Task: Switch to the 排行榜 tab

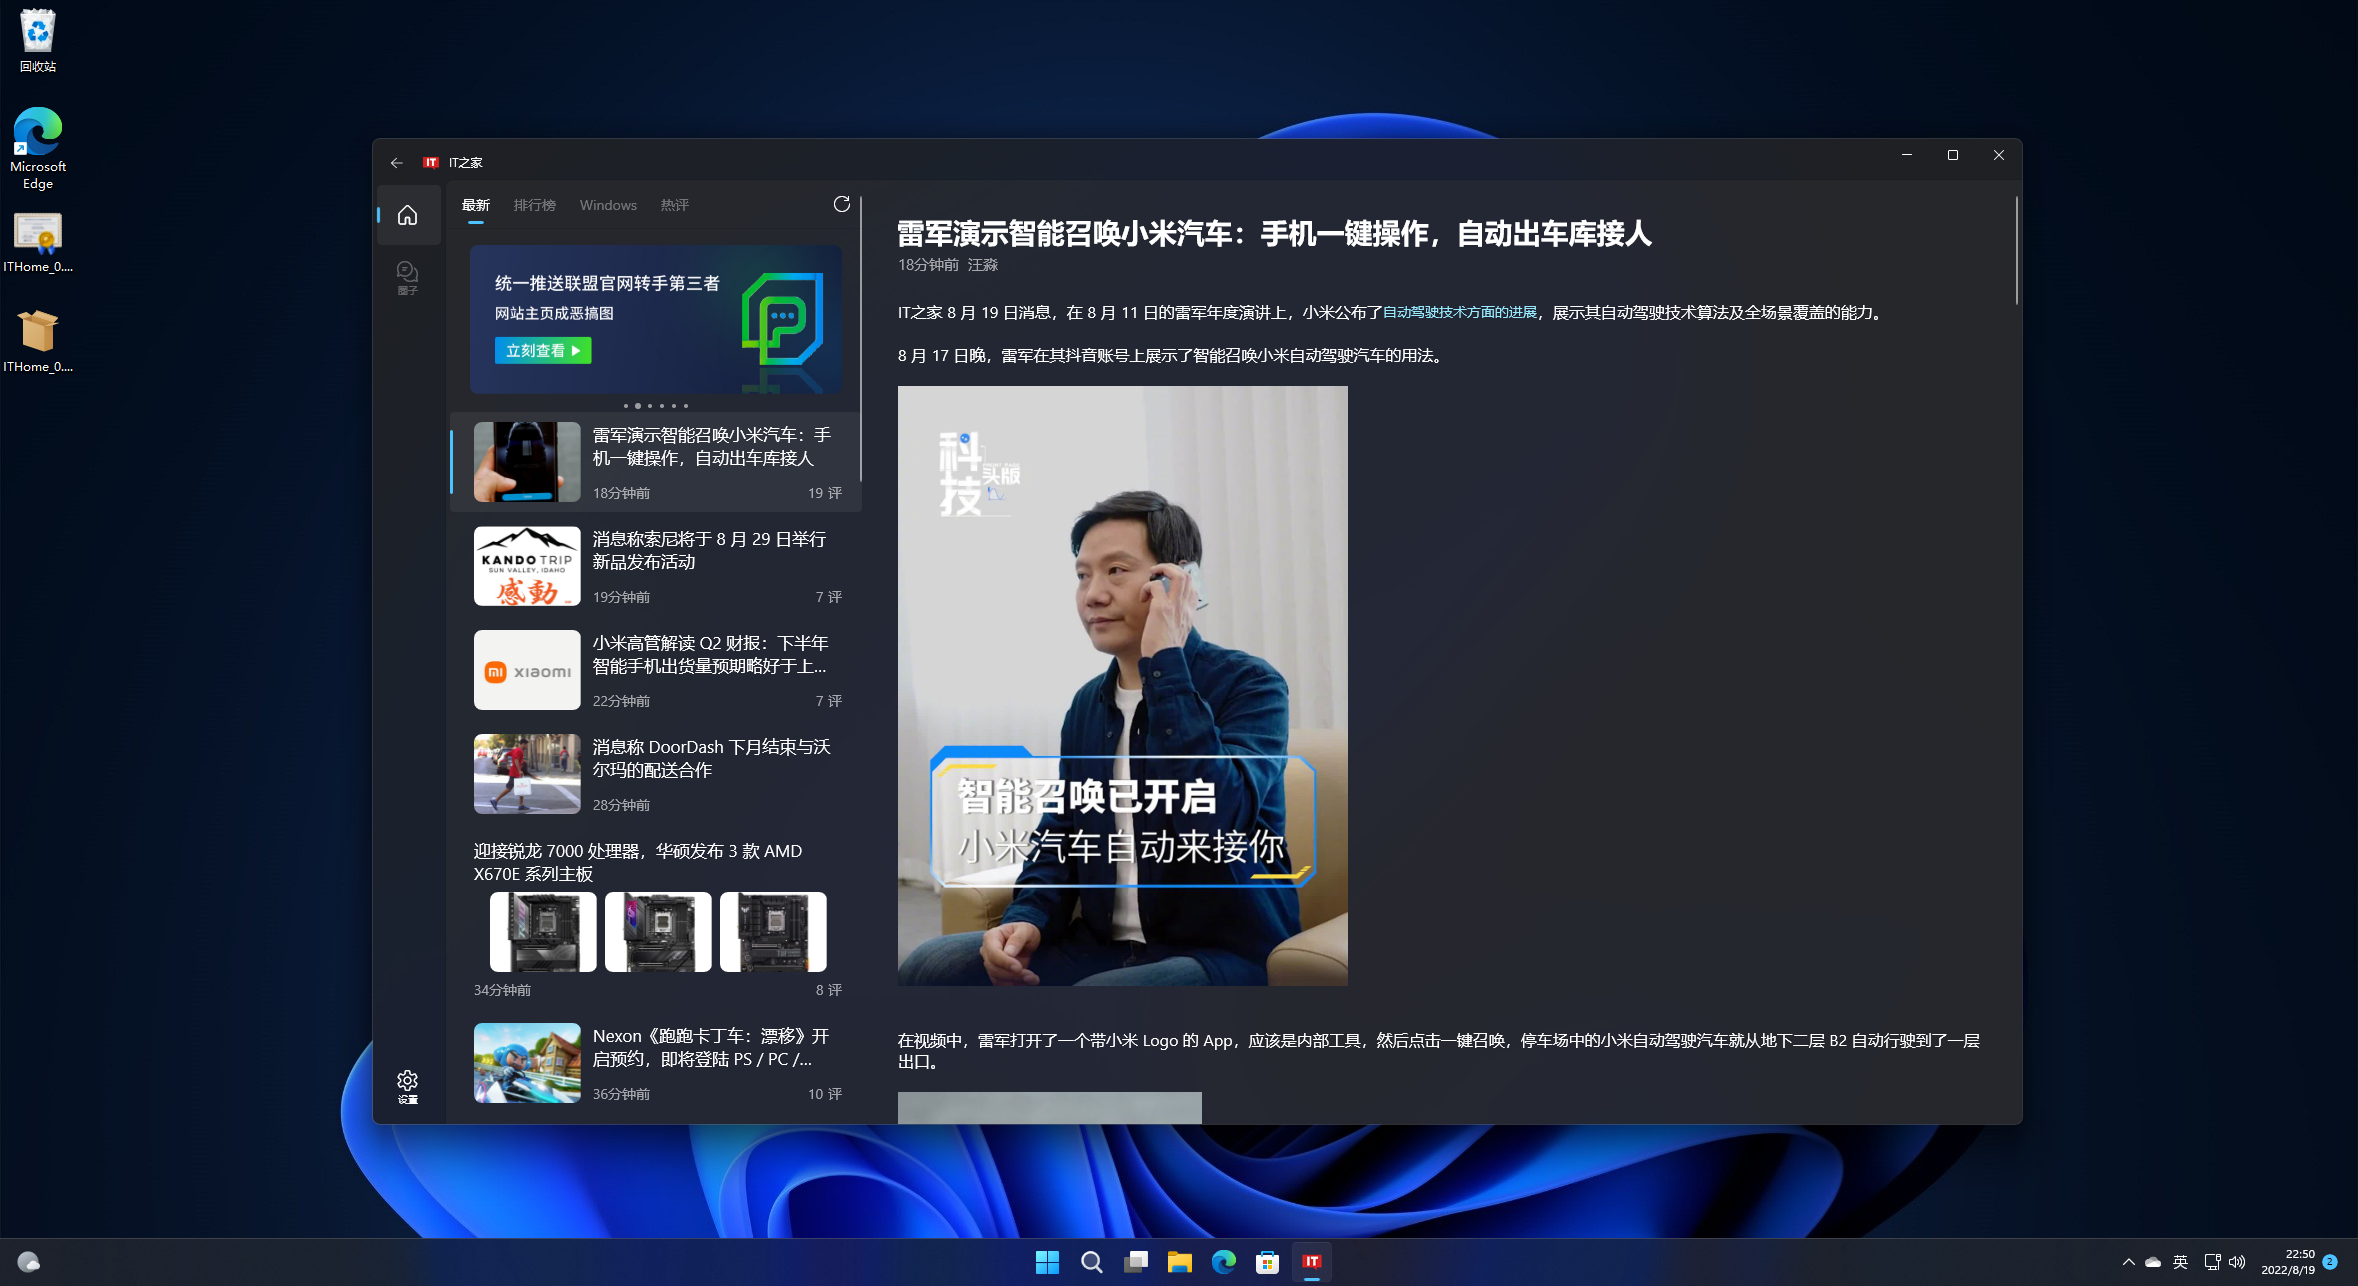Action: click(x=535, y=205)
